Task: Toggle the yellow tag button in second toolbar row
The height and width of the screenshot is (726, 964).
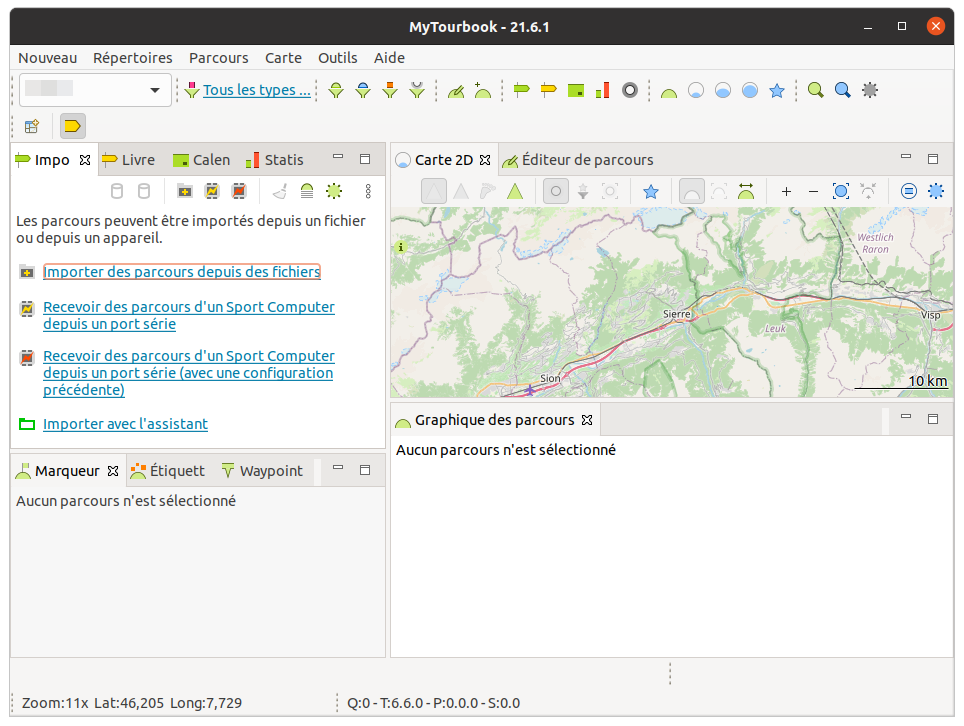Action: [73, 126]
